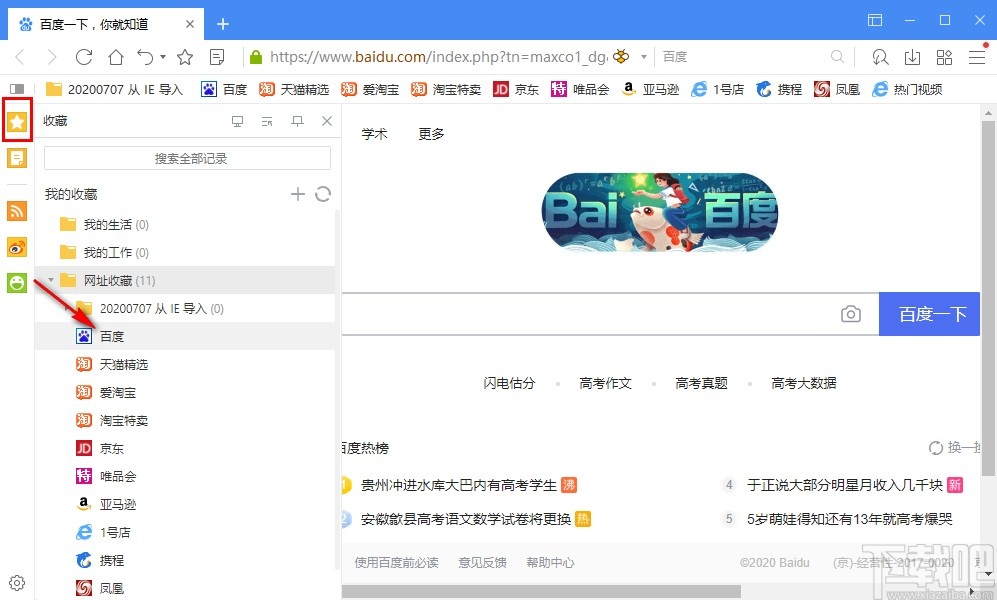Open the RSS feed sidebar icon
997x600 pixels.
pyautogui.click(x=17, y=211)
